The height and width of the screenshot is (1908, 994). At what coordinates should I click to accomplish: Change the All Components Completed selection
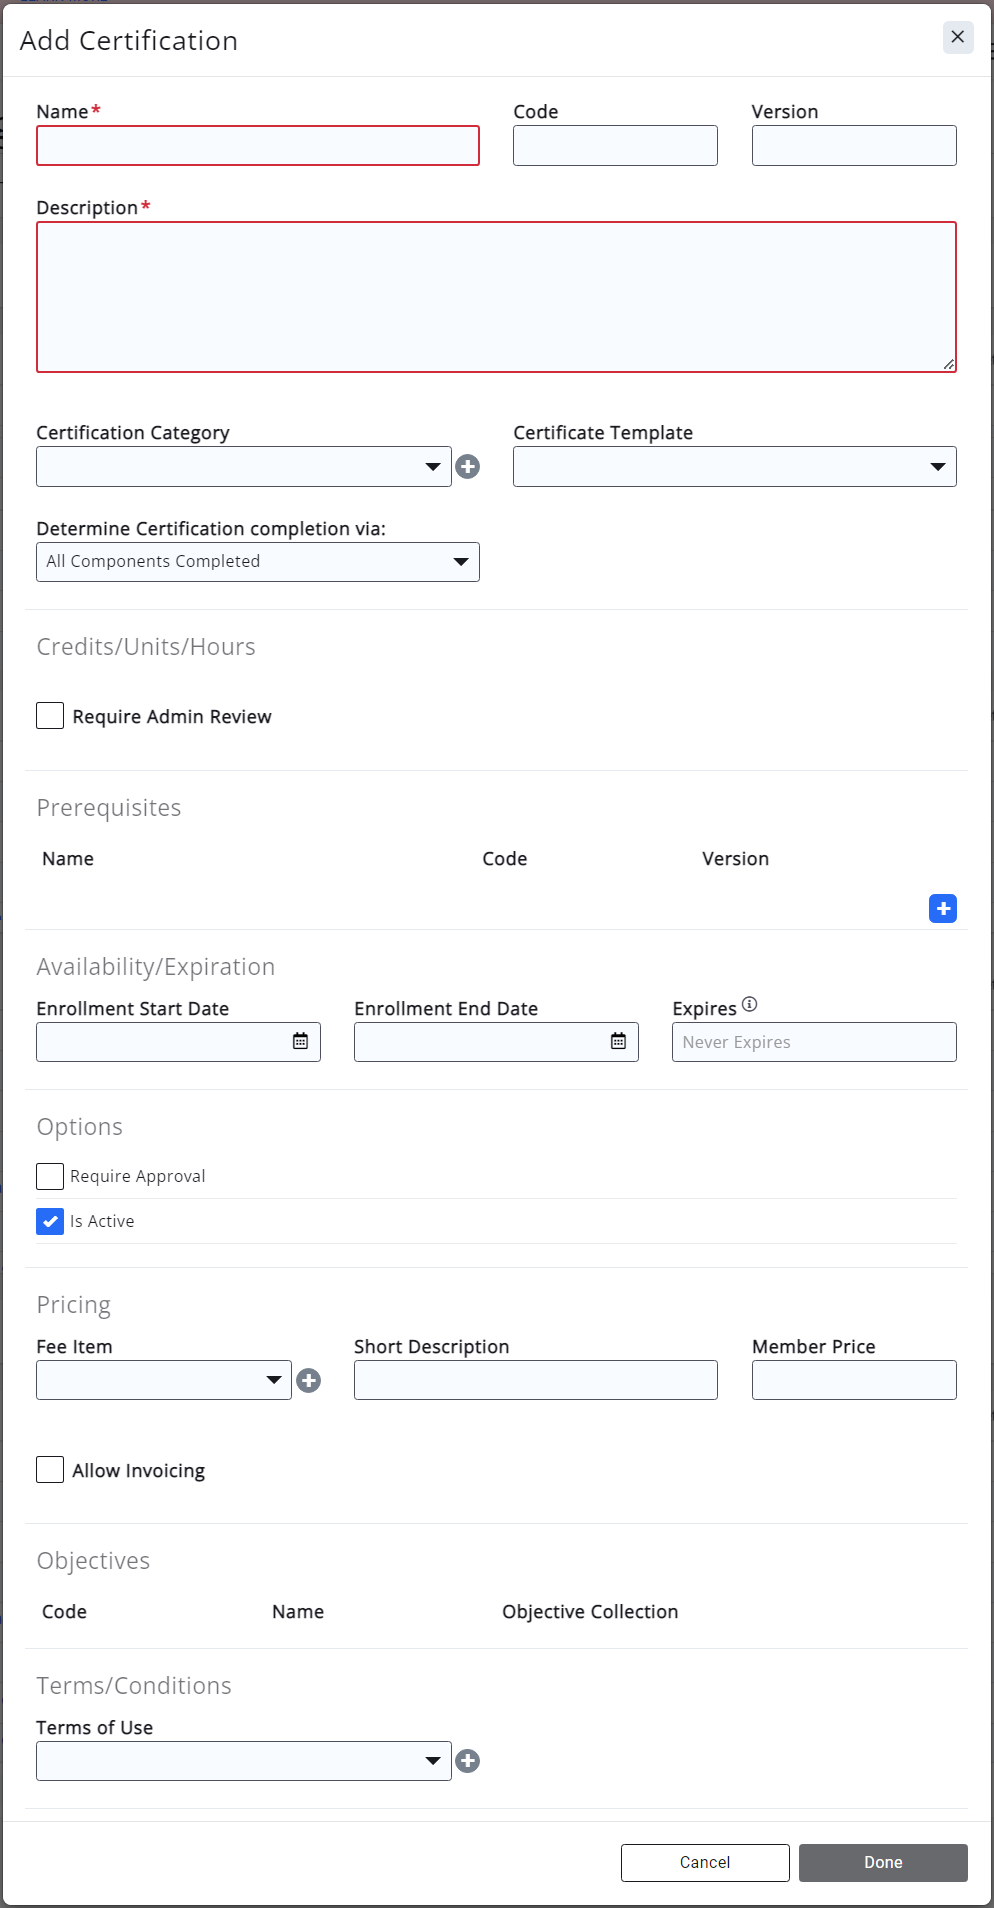tap(258, 562)
